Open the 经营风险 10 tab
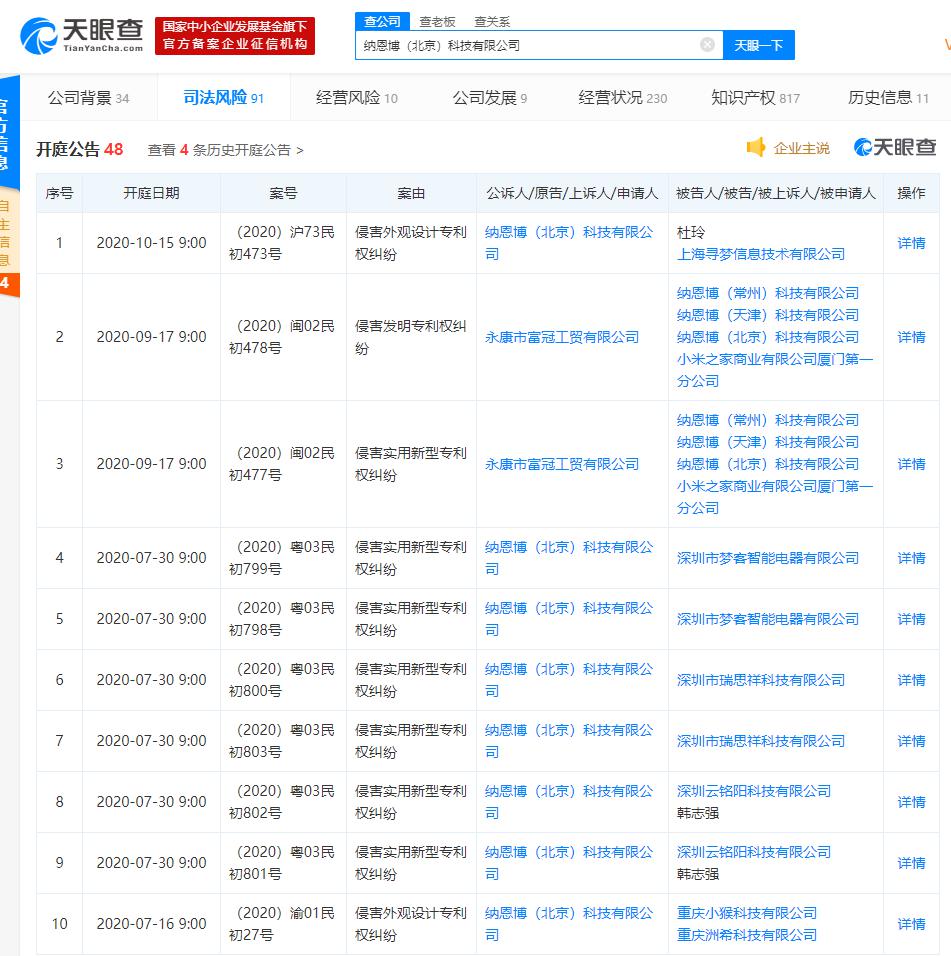 pos(357,98)
